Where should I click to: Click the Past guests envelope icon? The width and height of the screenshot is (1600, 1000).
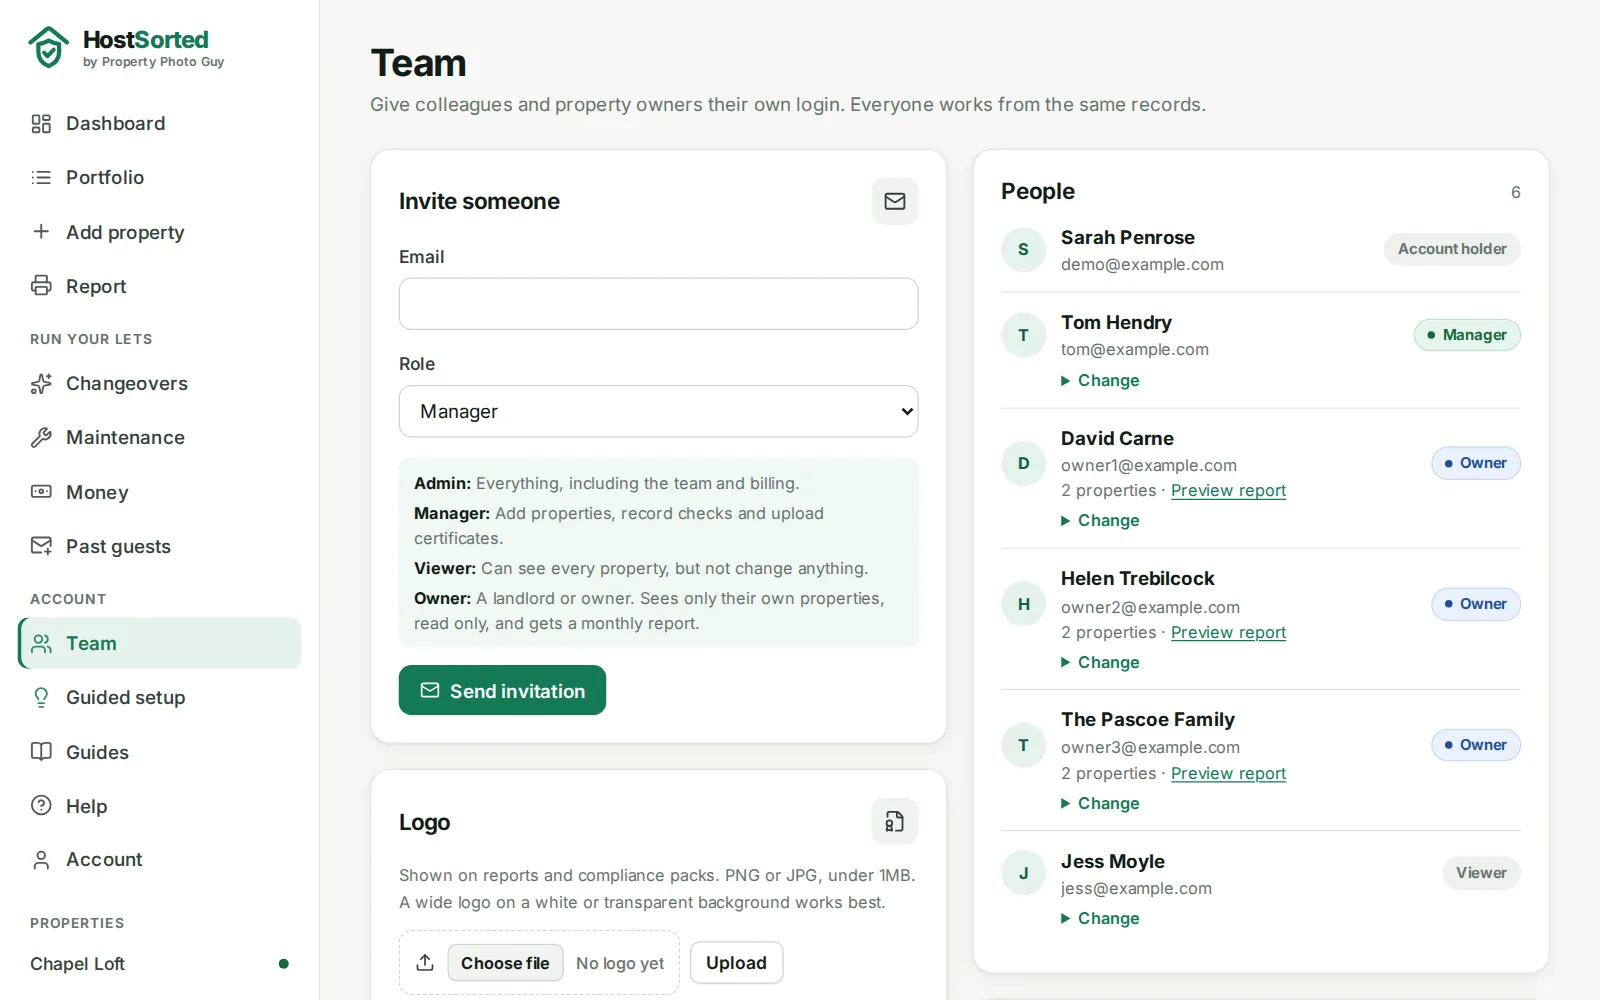pos(41,546)
